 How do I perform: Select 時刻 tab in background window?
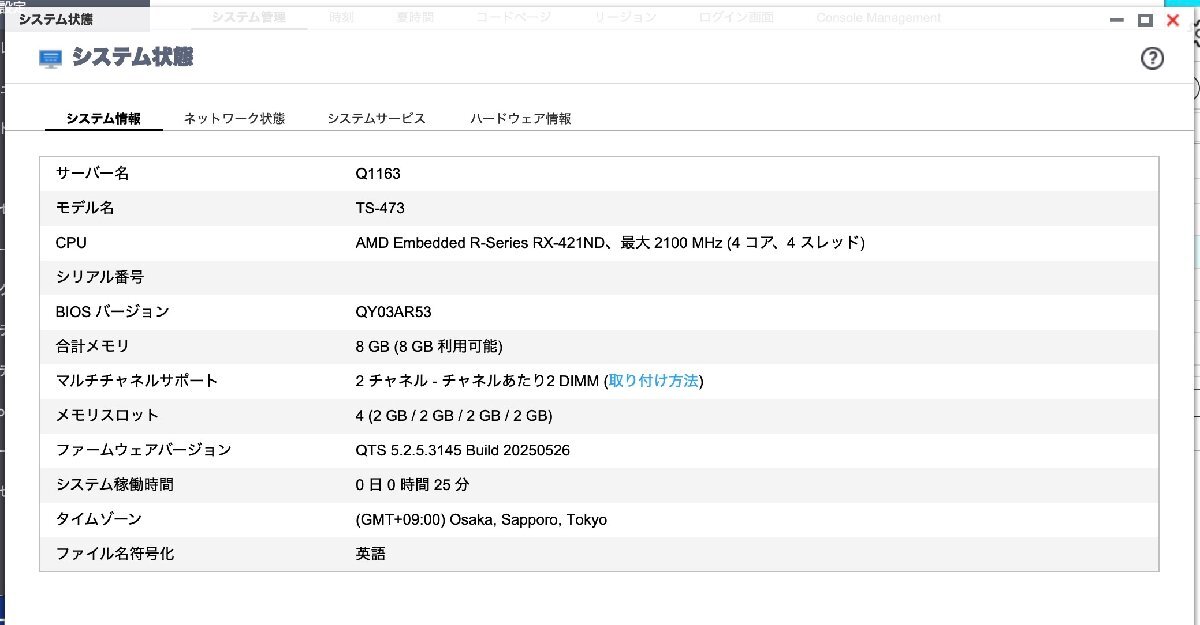click(341, 17)
